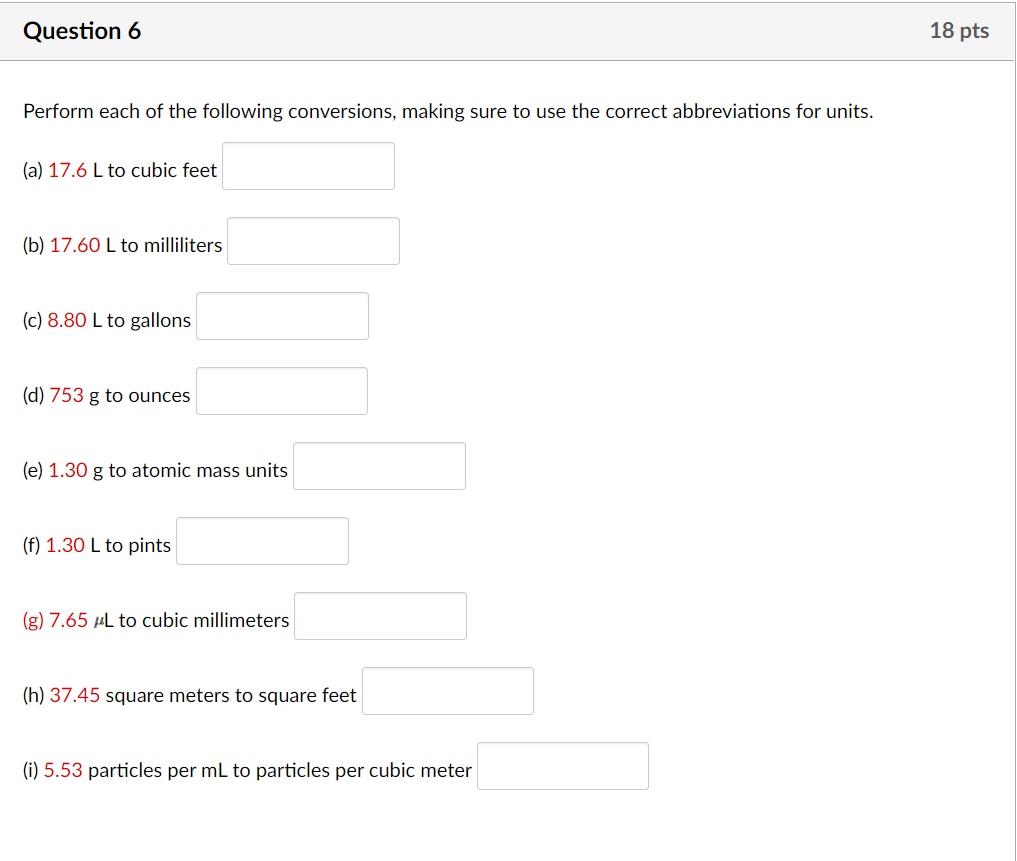1017x861 pixels.
Task: Select the particles per cubic meter input field
Action: click(x=562, y=765)
